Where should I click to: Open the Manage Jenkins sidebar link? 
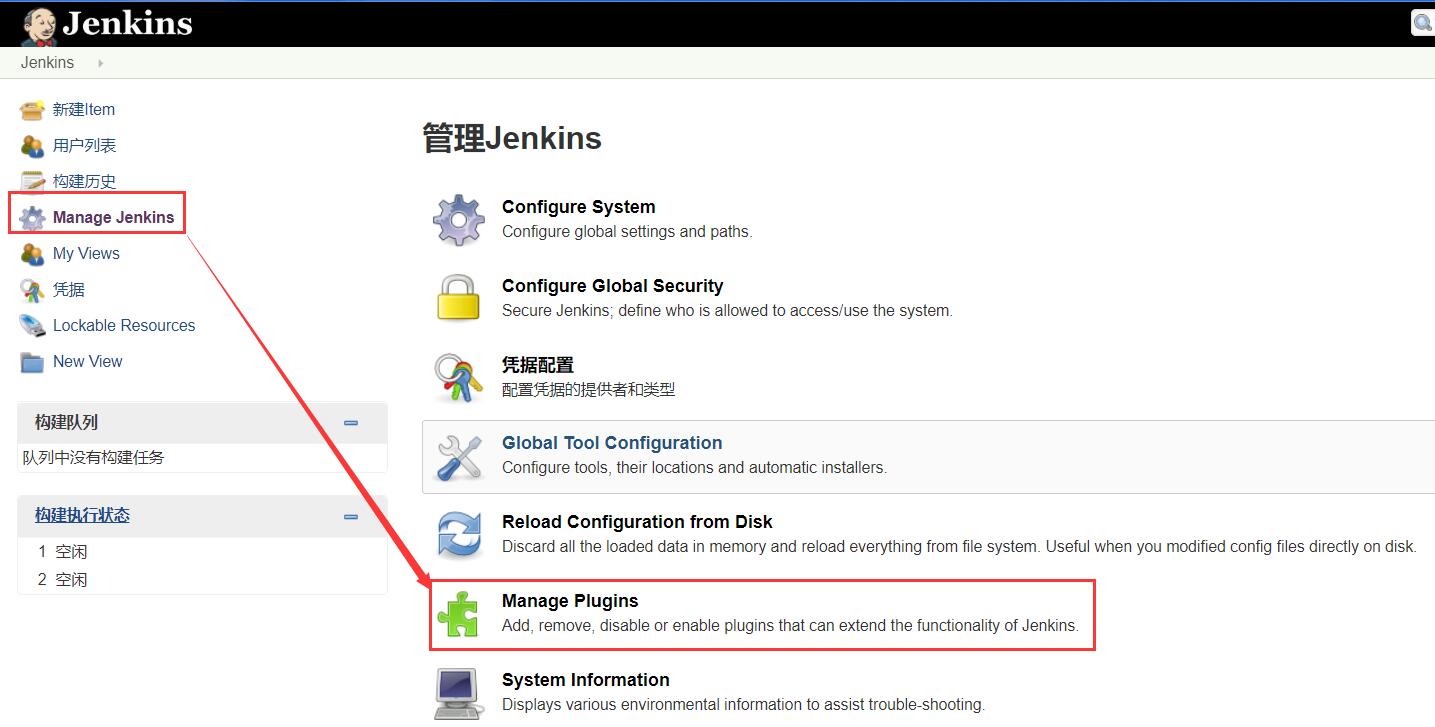(113, 217)
